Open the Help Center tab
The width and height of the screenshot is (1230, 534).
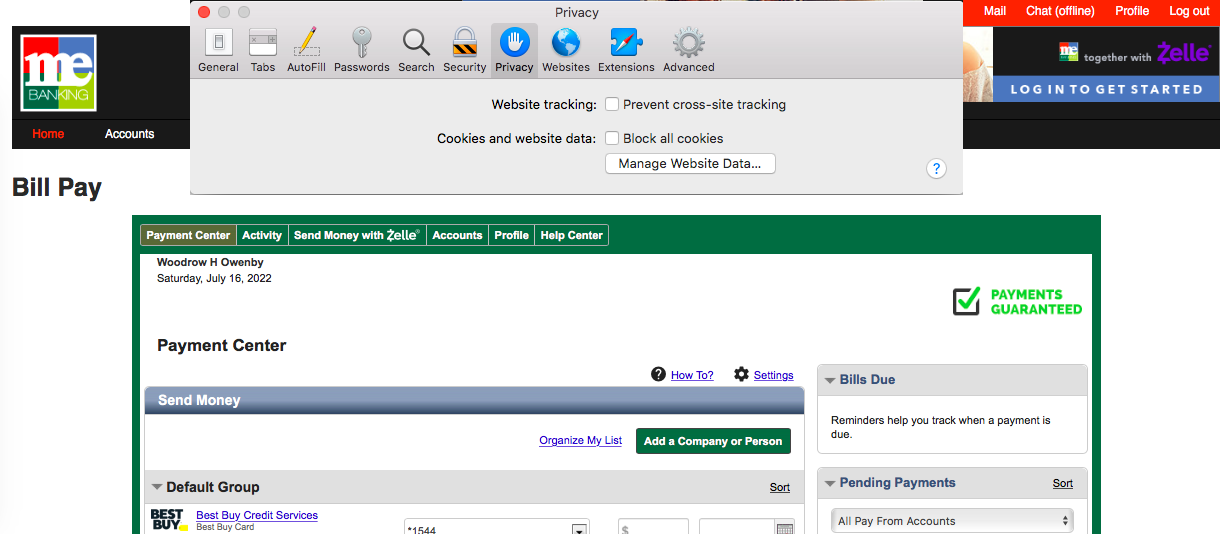(x=571, y=235)
